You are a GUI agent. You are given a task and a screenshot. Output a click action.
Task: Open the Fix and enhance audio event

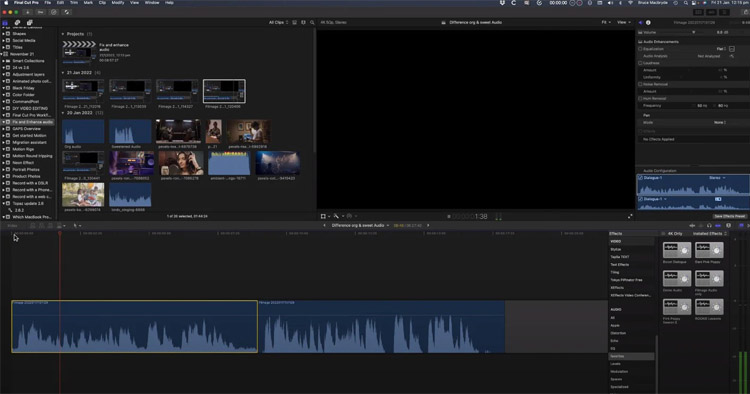(x=32, y=122)
